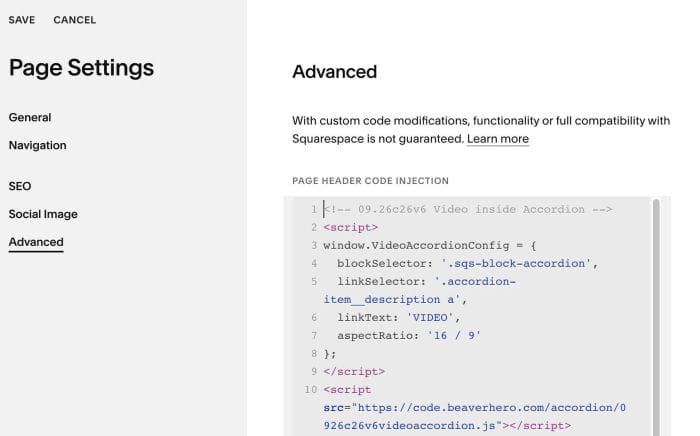The height and width of the screenshot is (436, 700).
Task: Switch to the SEO tab
Action: (20, 186)
